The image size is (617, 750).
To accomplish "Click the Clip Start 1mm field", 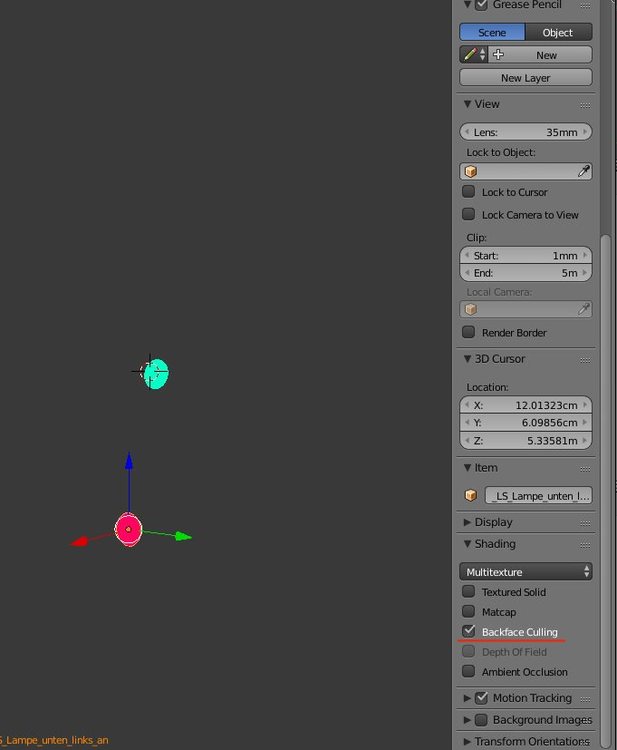I will click(526, 255).
